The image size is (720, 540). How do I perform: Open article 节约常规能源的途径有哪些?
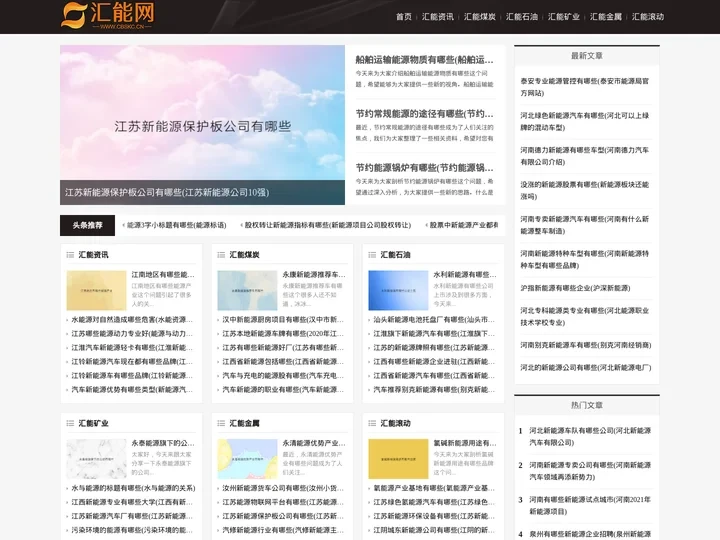[424, 113]
